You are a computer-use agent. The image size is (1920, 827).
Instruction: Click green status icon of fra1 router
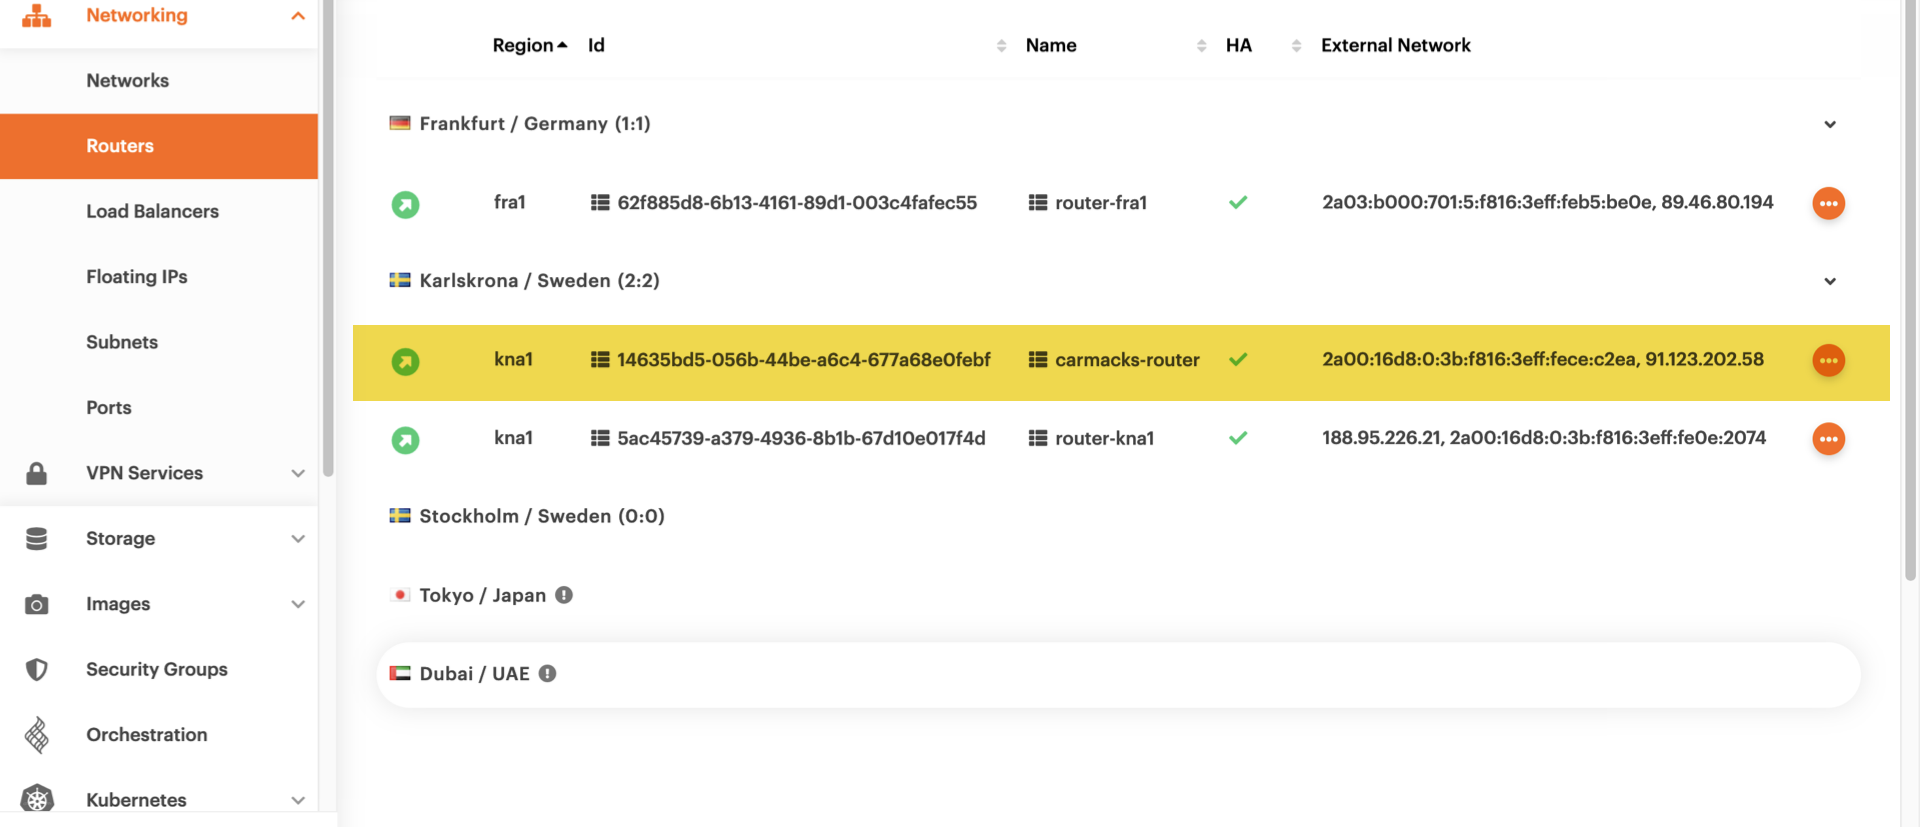(405, 205)
